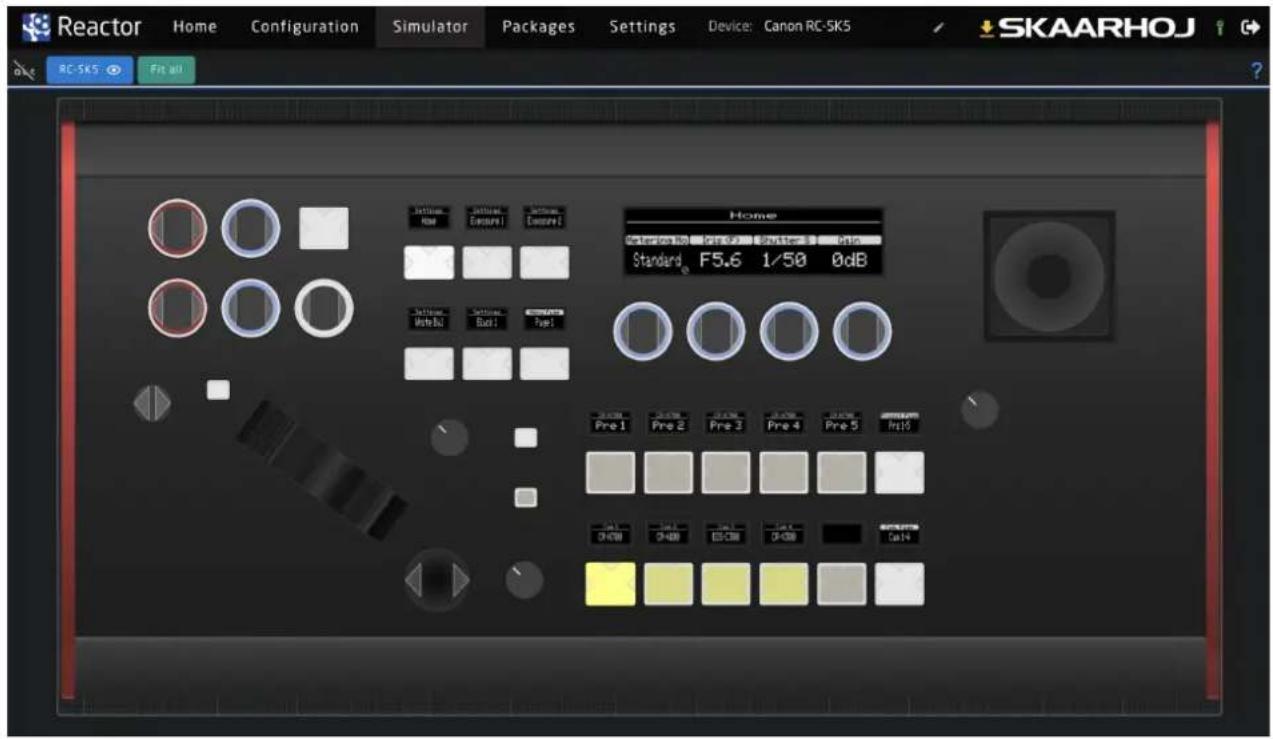Select the Cam 3 yellow button
This screenshot has height=739, width=1273.
click(726, 584)
